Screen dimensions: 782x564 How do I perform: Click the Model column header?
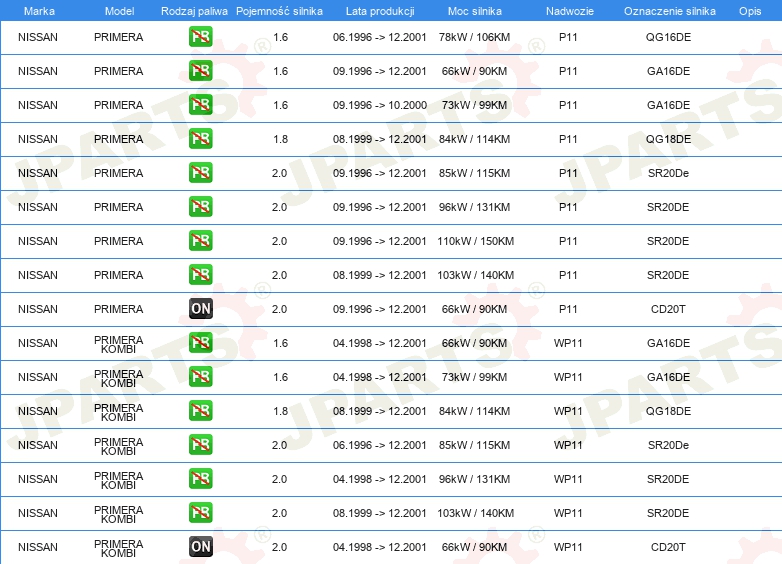(119, 11)
